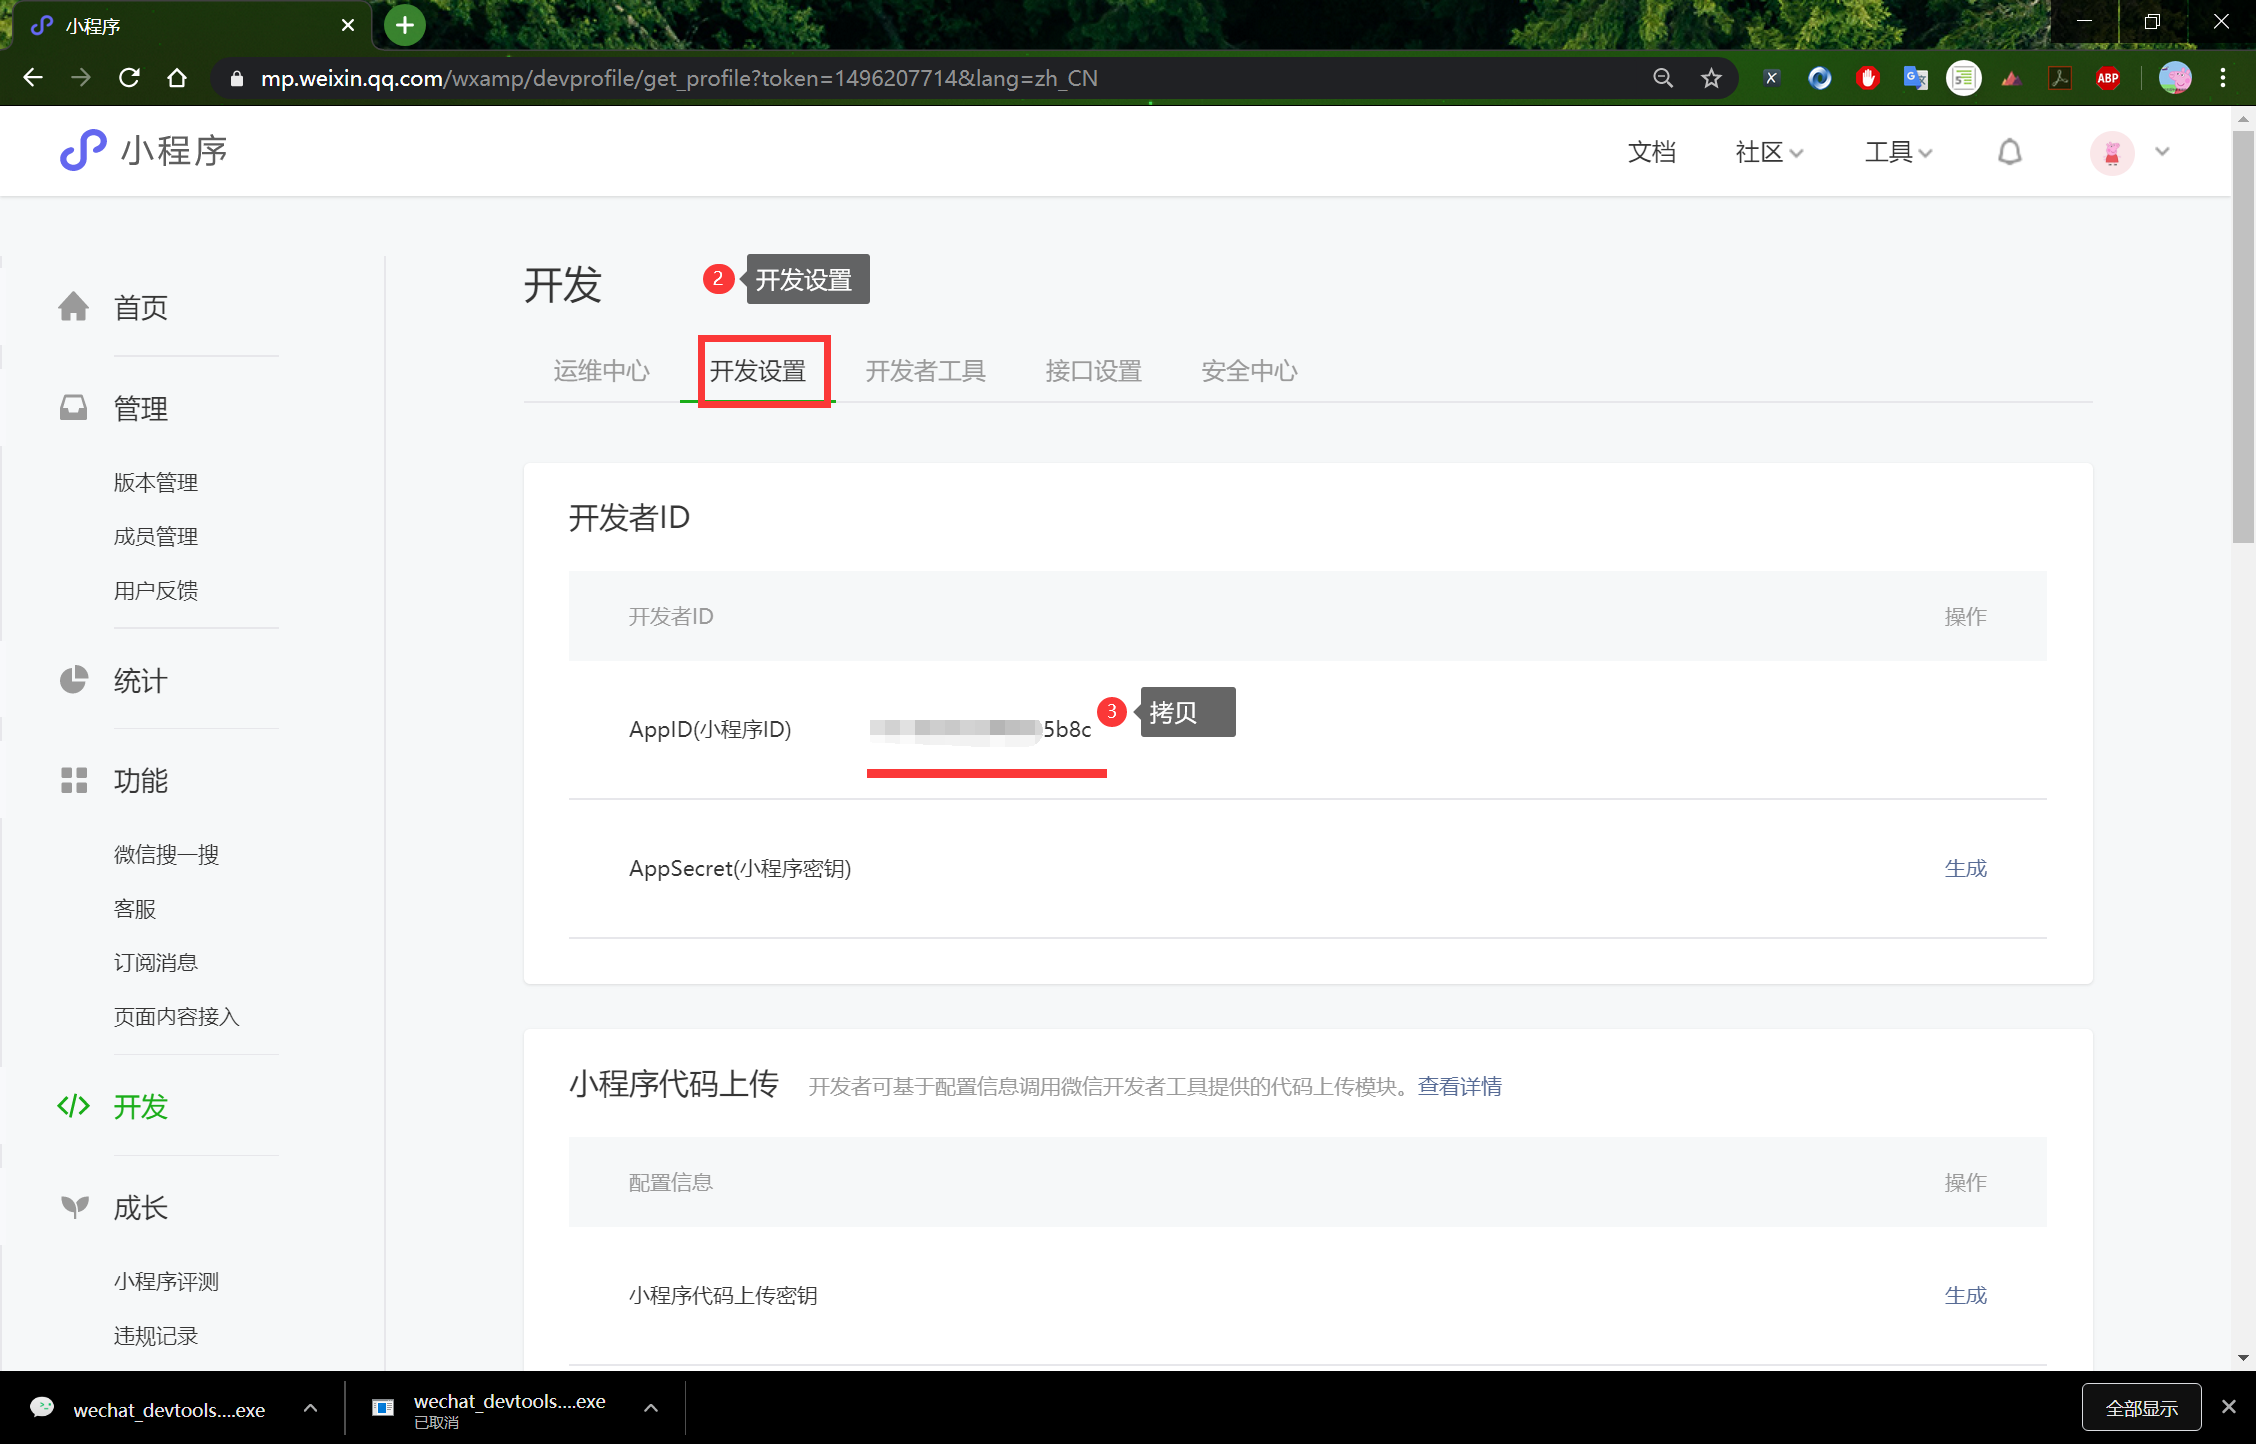Switch to the 接口设置 tab
2256x1444 pixels.
[1094, 371]
